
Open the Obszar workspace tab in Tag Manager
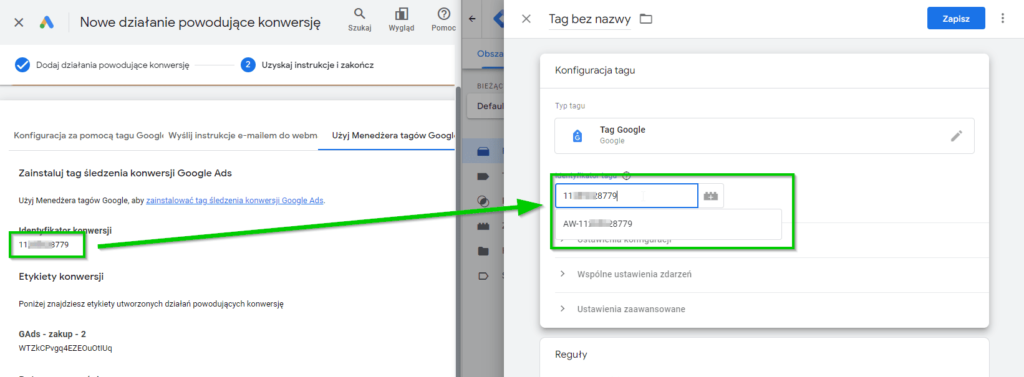[489, 54]
